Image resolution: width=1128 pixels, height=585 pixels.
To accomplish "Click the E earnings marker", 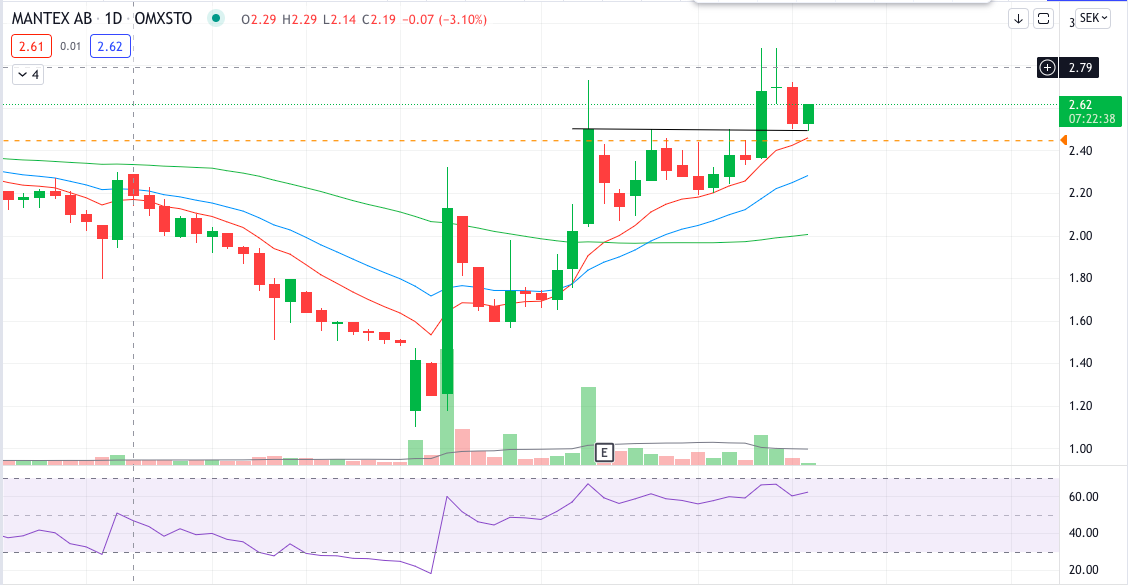I will pyautogui.click(x=604, y=453).
